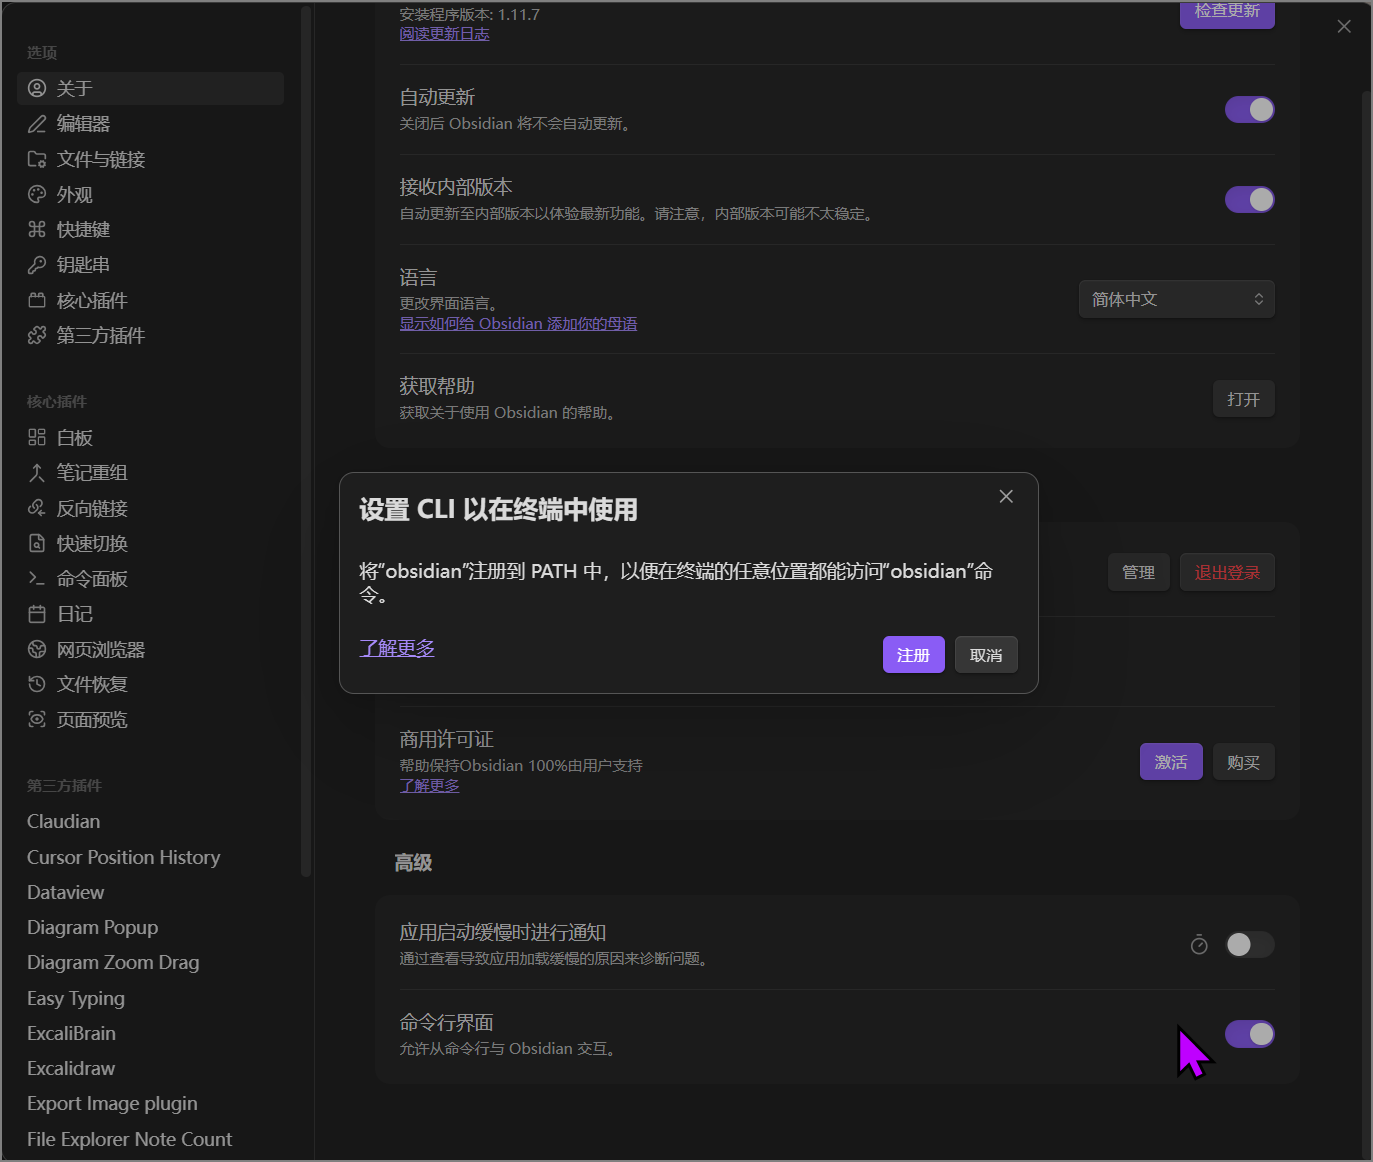The image size is (1373, 1162).
Task: Open the 阅读更新日志 link
Action: [444, 34]
